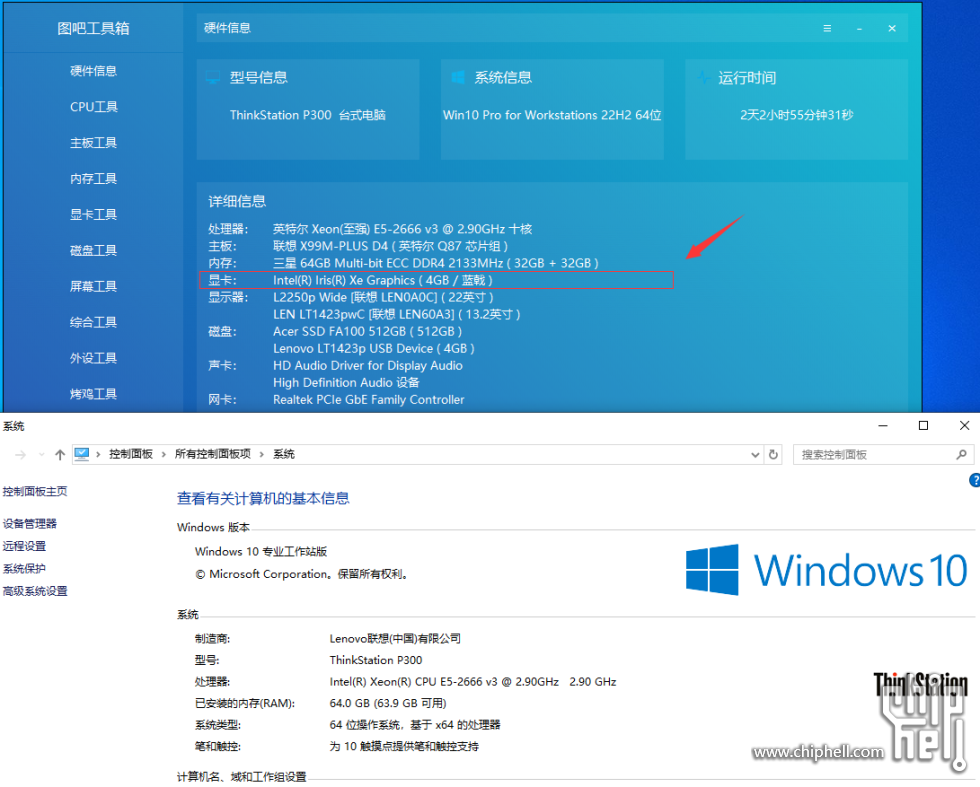This screenshot has width=980, height=787.
Task: Open 远程设置 link
Action: point(24,546)
